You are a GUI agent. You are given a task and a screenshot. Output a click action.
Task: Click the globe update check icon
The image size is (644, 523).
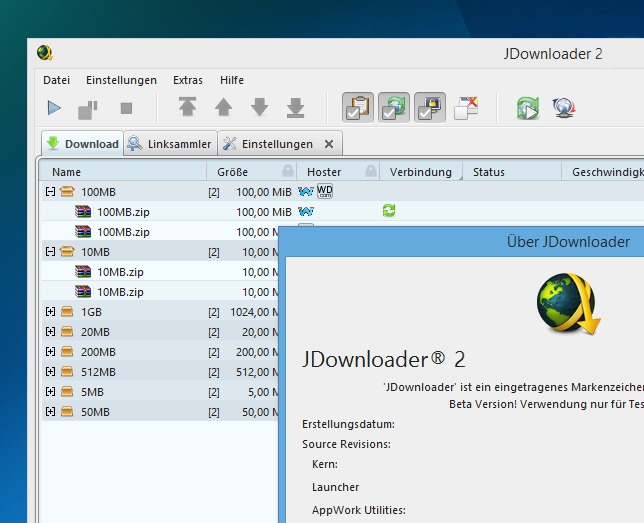564,108
